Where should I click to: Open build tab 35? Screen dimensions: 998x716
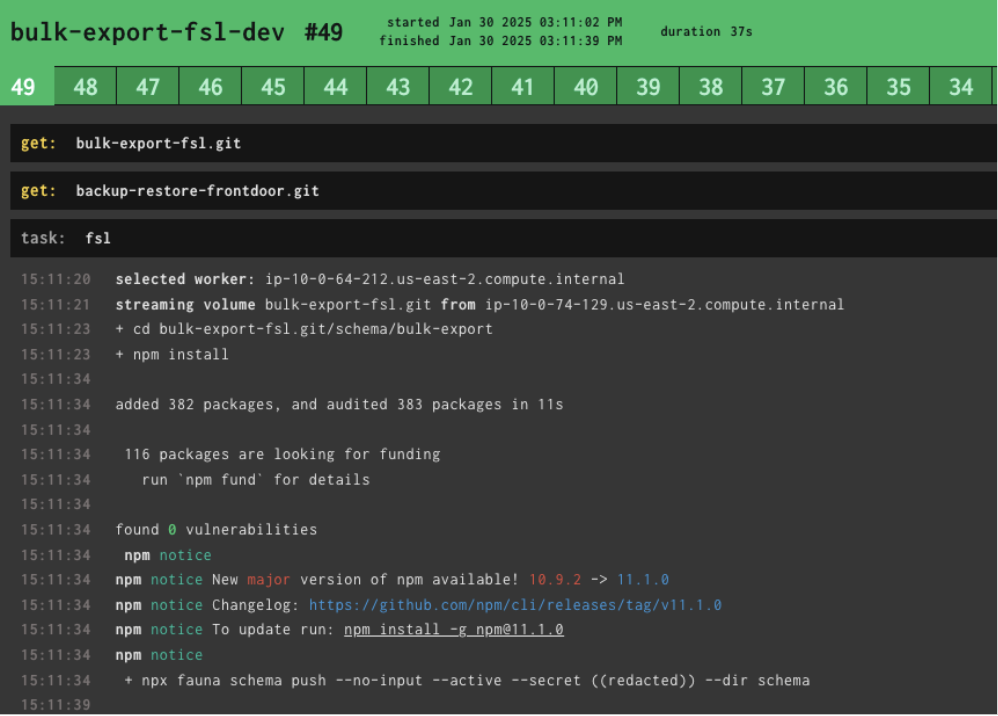tap(898, 86)
